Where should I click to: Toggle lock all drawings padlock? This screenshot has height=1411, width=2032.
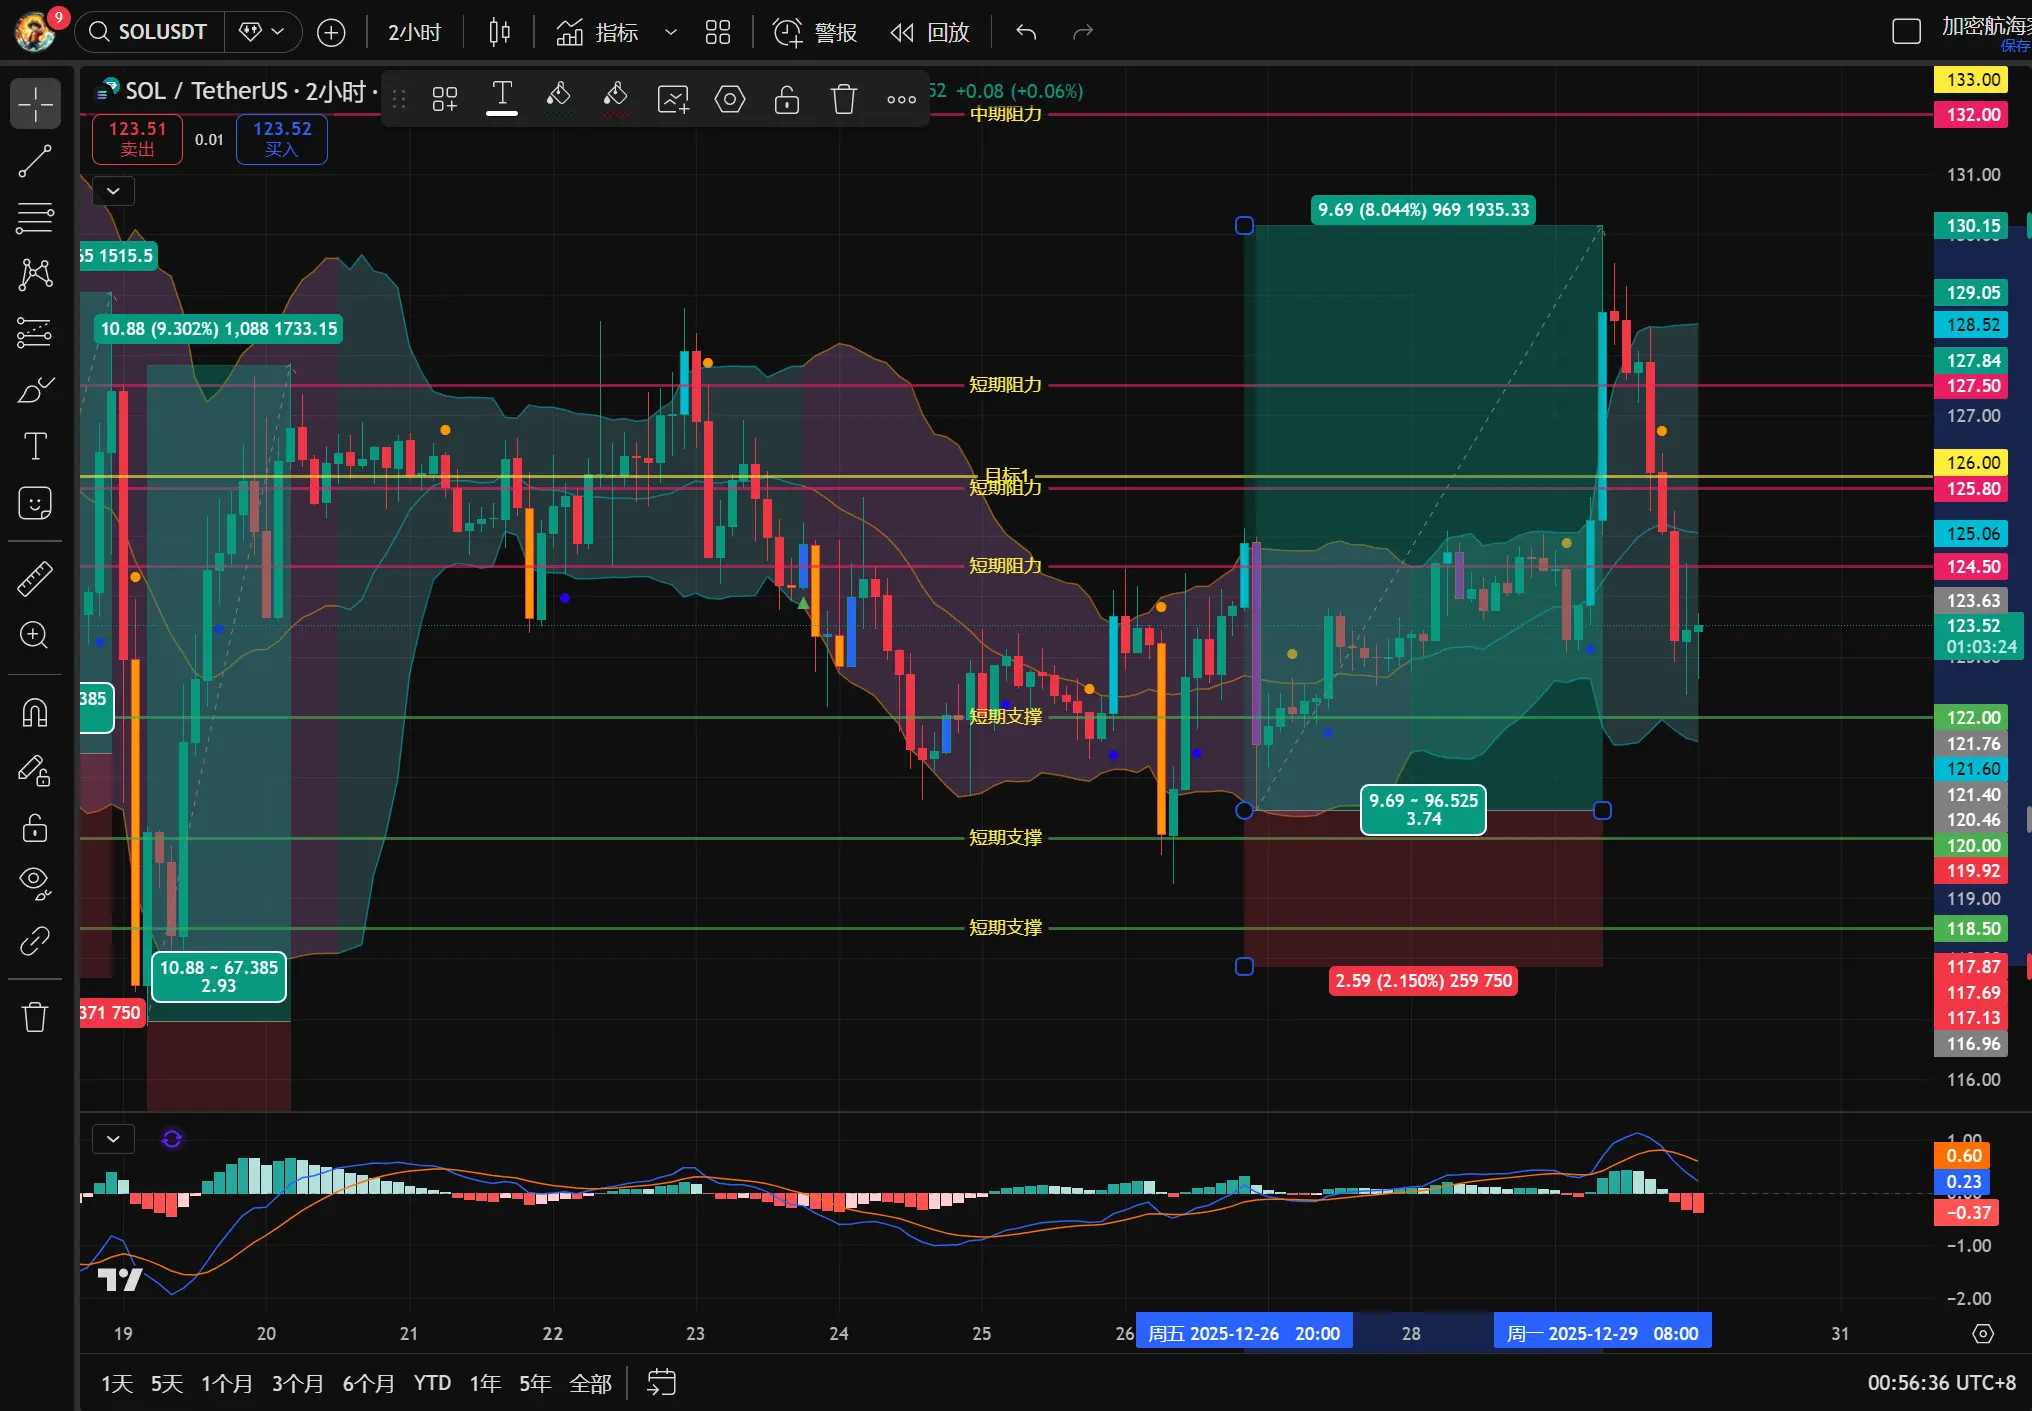35,828
